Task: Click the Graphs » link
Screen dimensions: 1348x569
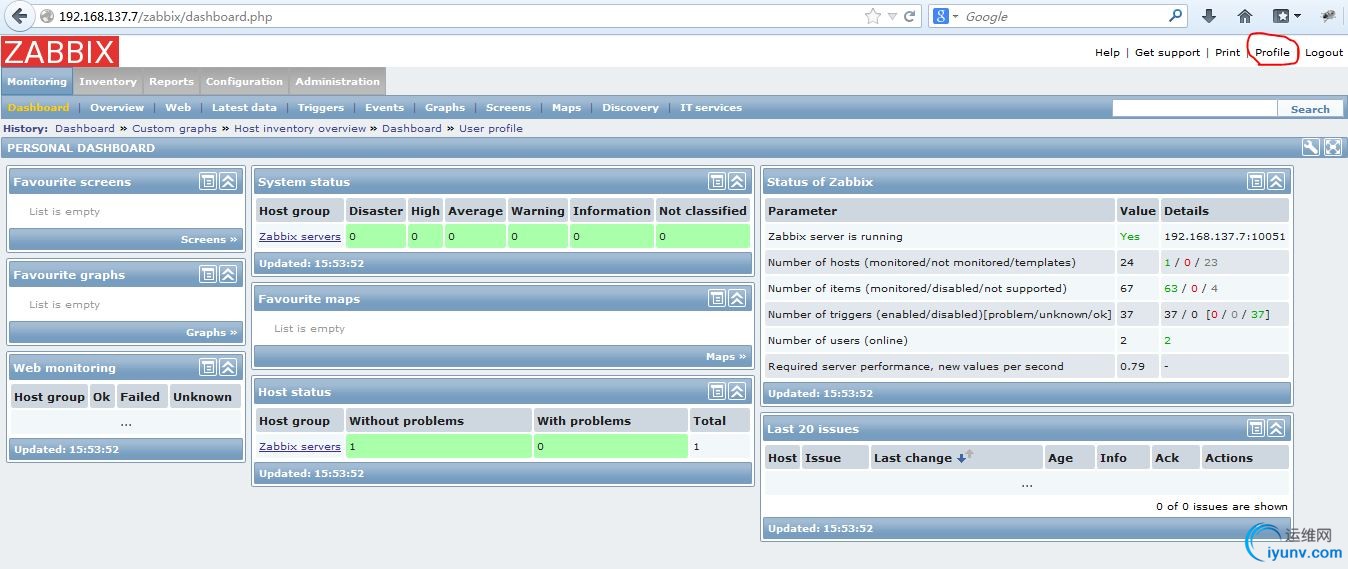Action: (x=212, y=333)
